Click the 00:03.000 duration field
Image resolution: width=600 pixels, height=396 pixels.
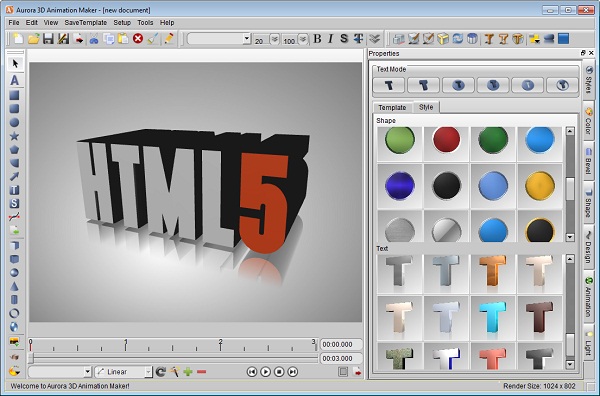coord(341,359)
